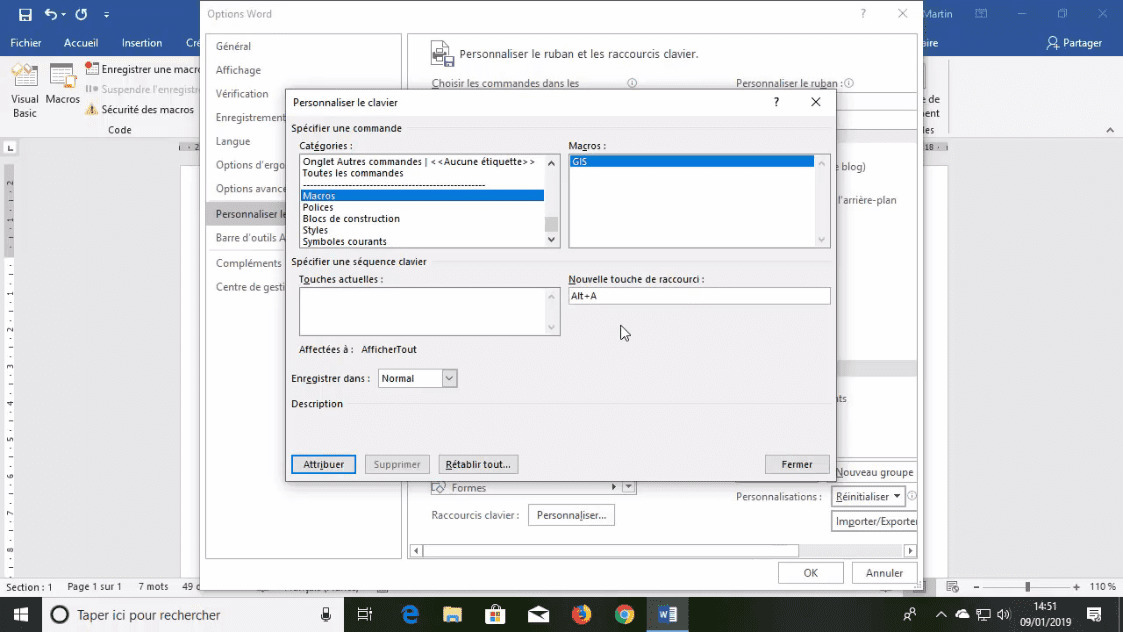Launch Microsoft Edge from the taskbar
Image resolution: width=1123 pixels, height=632 pixels.
410,615
